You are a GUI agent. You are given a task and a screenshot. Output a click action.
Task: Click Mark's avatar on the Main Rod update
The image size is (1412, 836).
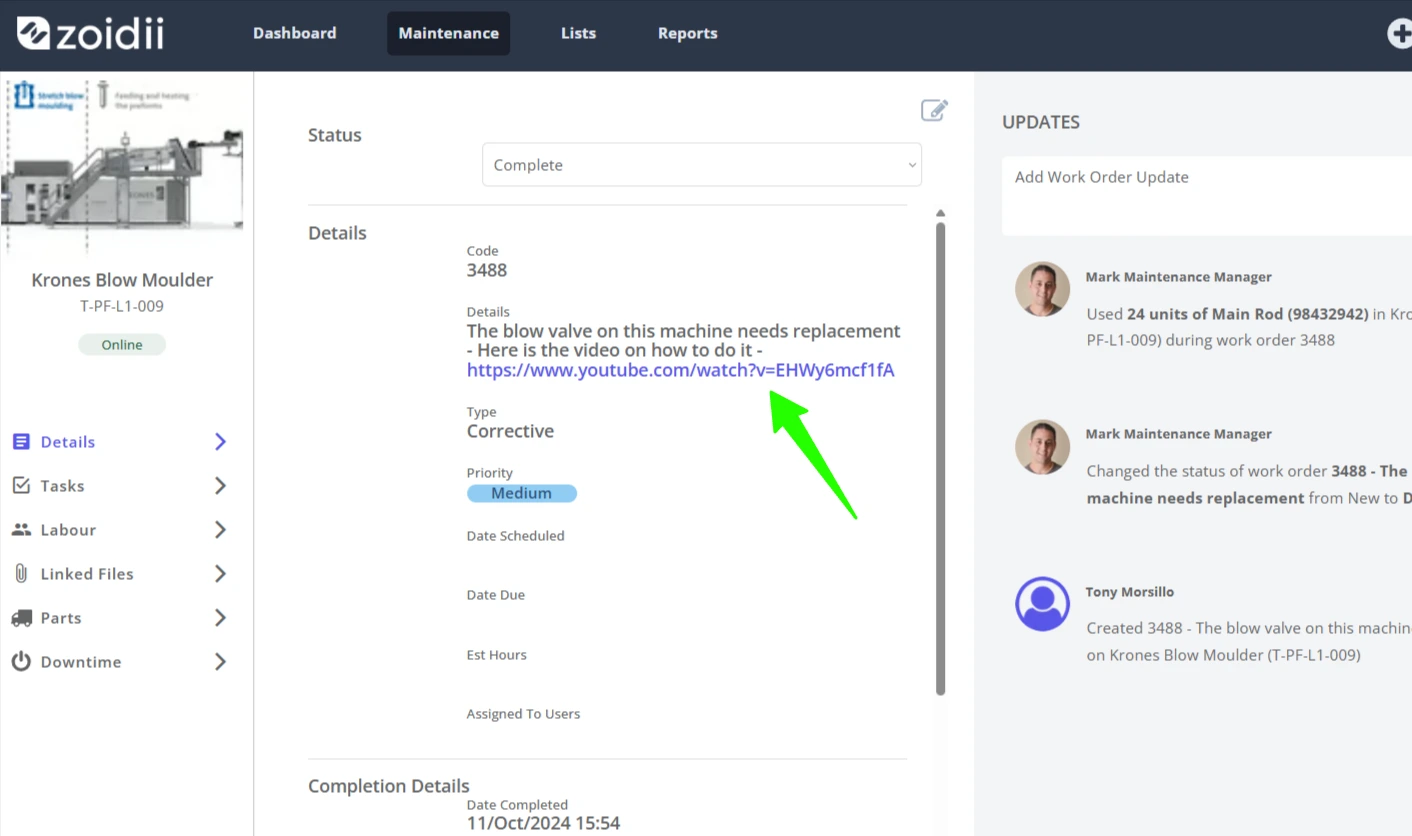(1043, 290)
